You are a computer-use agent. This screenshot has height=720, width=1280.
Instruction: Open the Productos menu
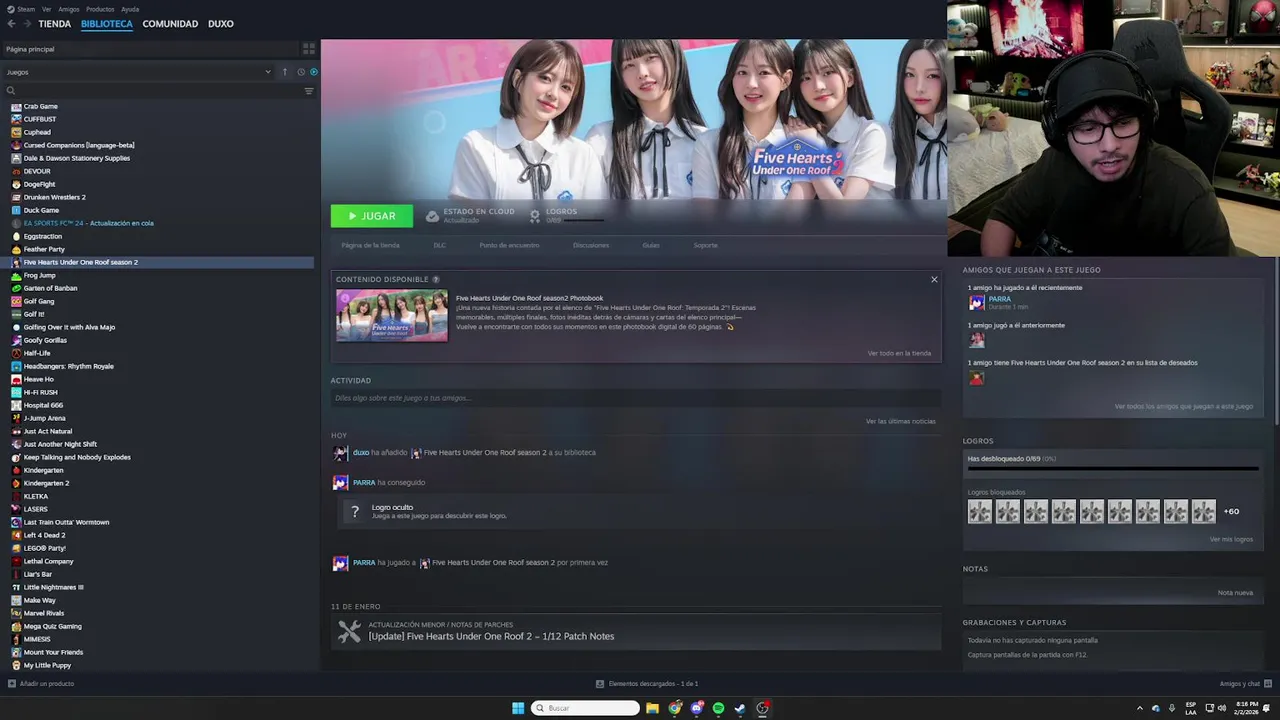[100, 9]
